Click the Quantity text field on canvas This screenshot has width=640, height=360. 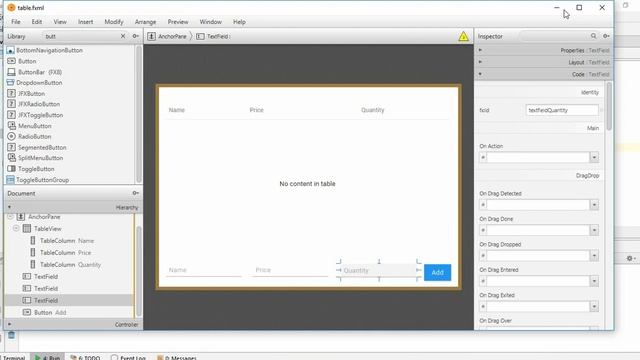coord(378,270)
